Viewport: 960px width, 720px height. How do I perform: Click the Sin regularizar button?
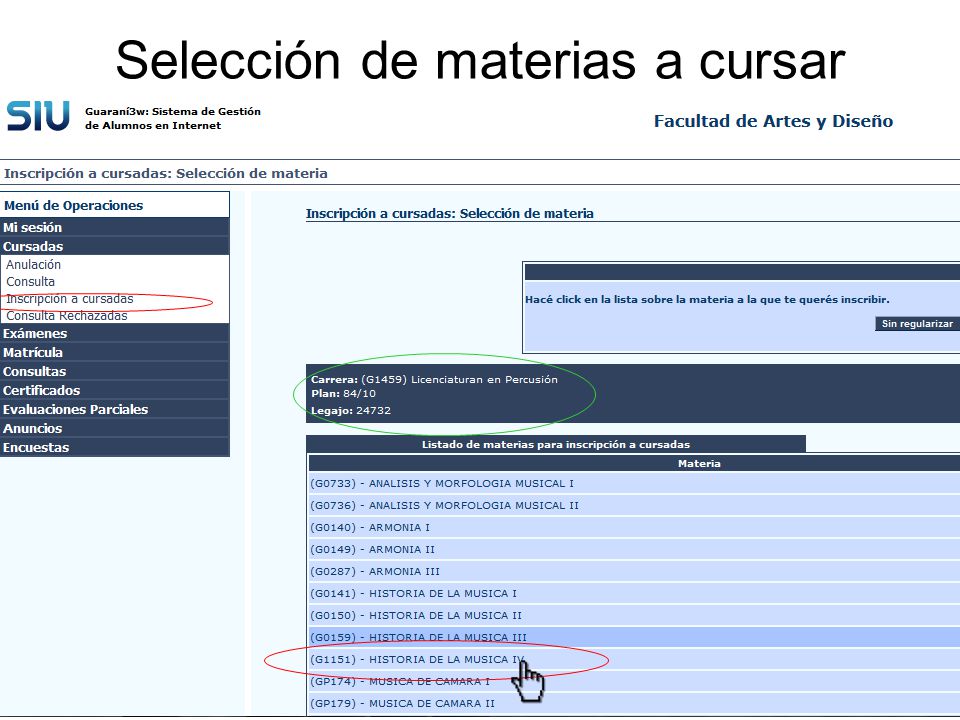coord(917,323)
